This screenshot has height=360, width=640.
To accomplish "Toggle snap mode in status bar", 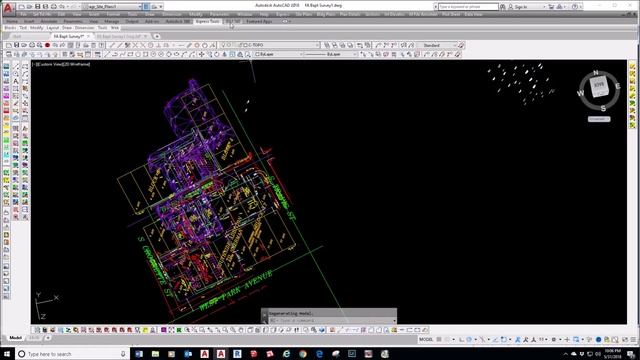I will click(x=447, y=340).
